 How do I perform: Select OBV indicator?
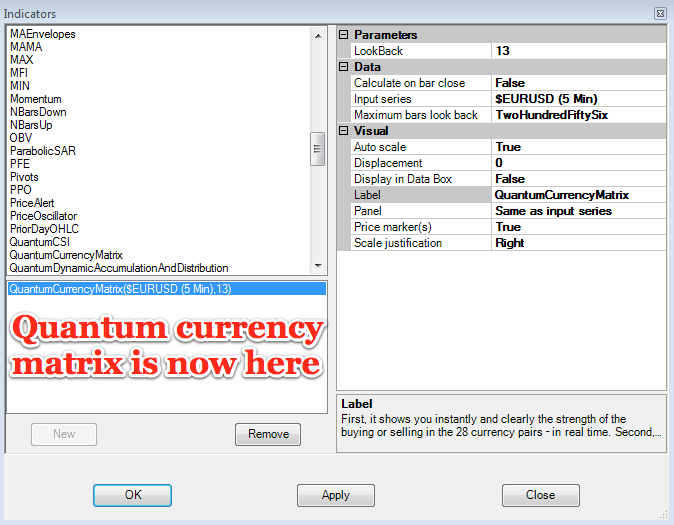21,138
